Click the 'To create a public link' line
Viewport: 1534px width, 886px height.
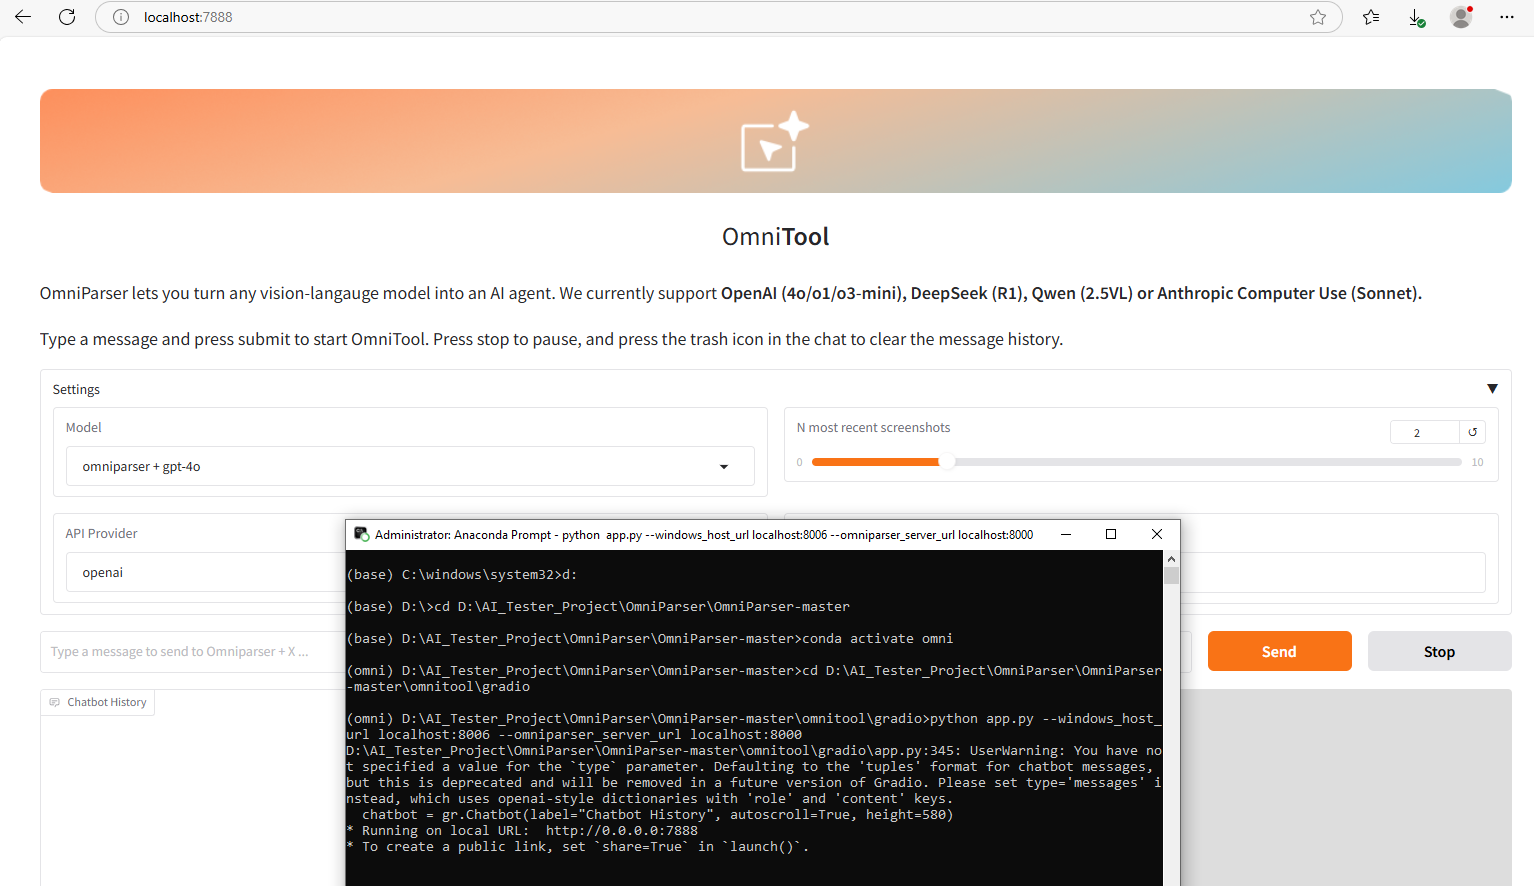[x=578, y=846]
